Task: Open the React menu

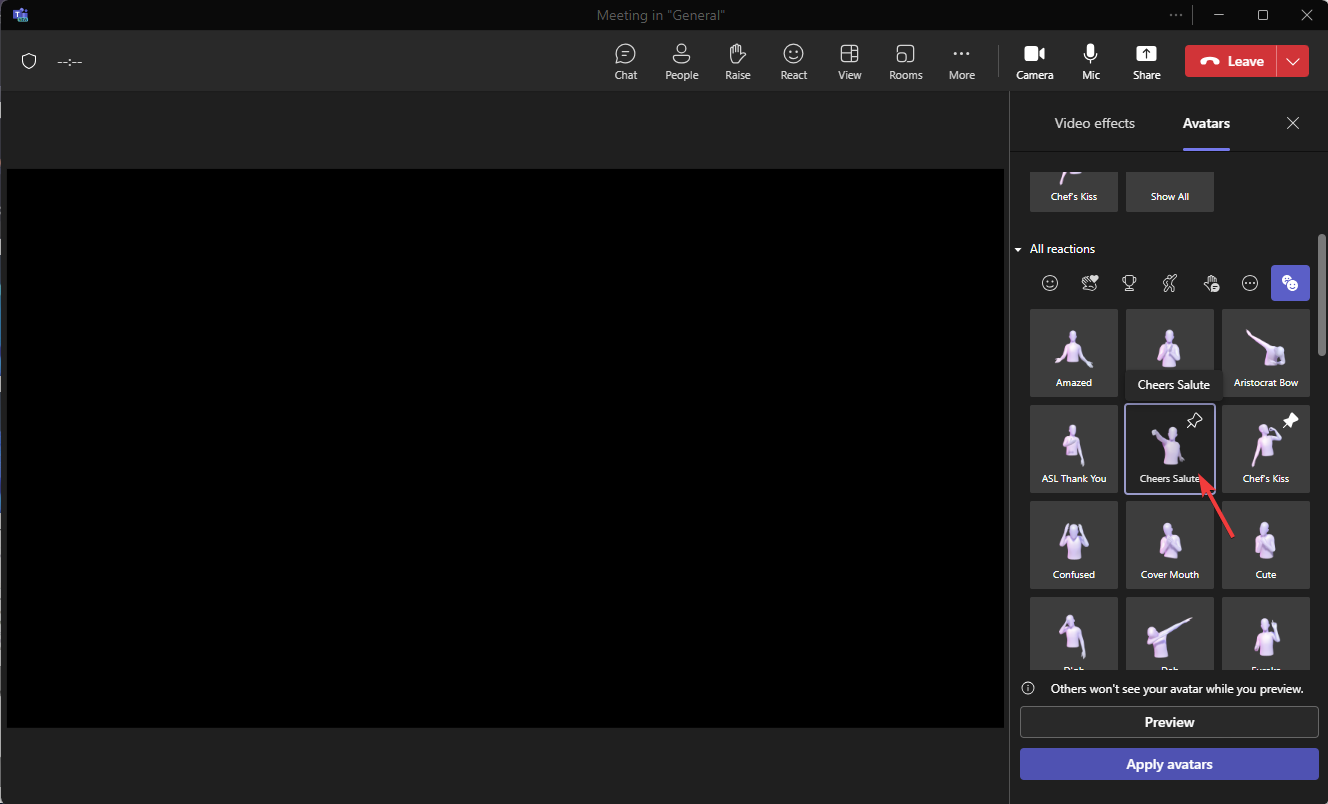Action: coord(794,61)
